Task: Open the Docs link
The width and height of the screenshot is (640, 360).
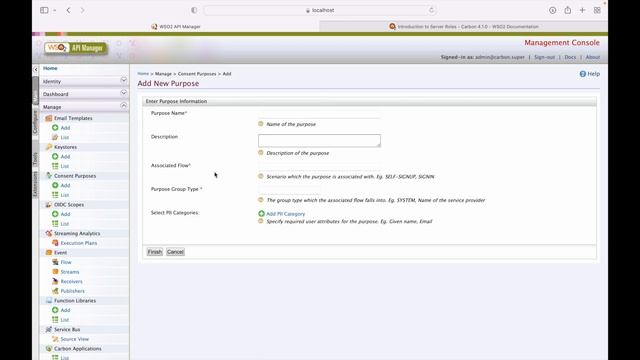Action: pos(570,57)
